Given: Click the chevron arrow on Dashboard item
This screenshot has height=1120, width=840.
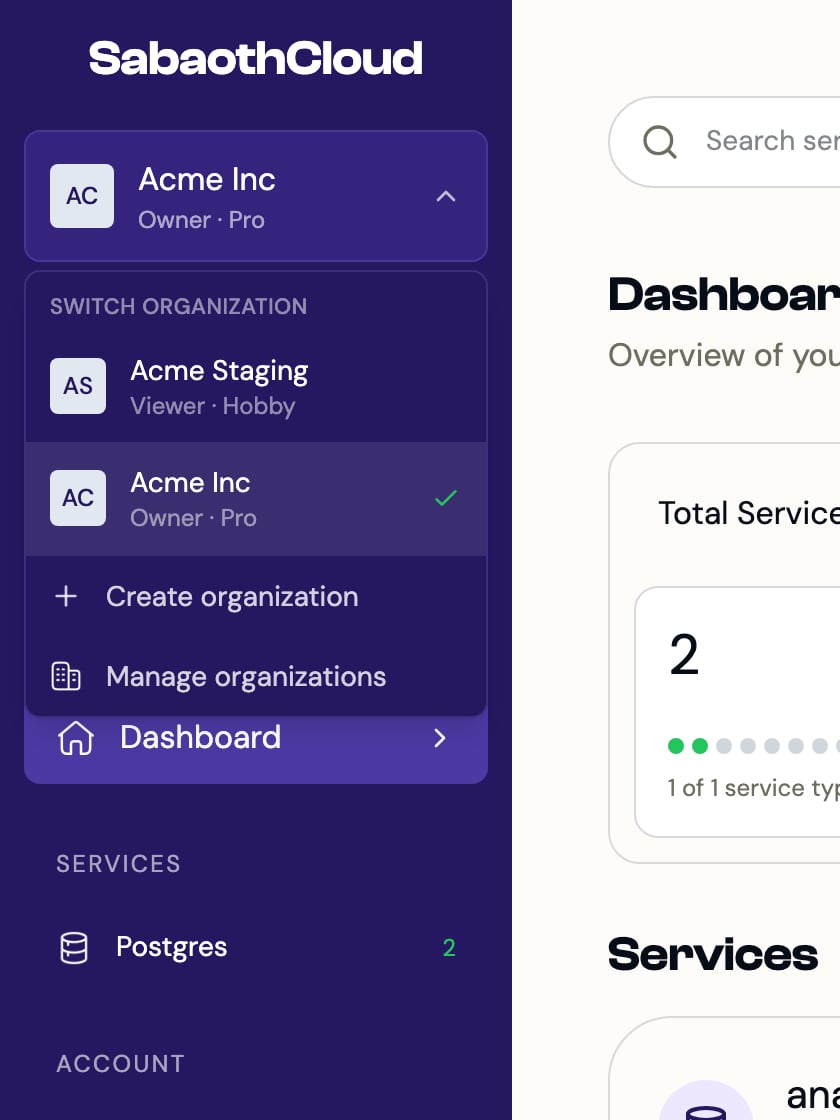Looking at the screenshot, I should (x=440, y=738).
